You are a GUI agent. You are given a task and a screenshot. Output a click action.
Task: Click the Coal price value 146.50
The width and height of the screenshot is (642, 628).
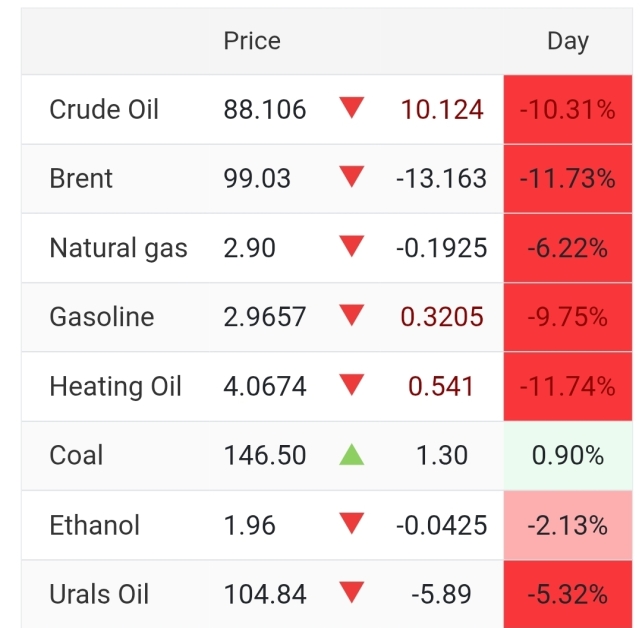click(265, 456)
